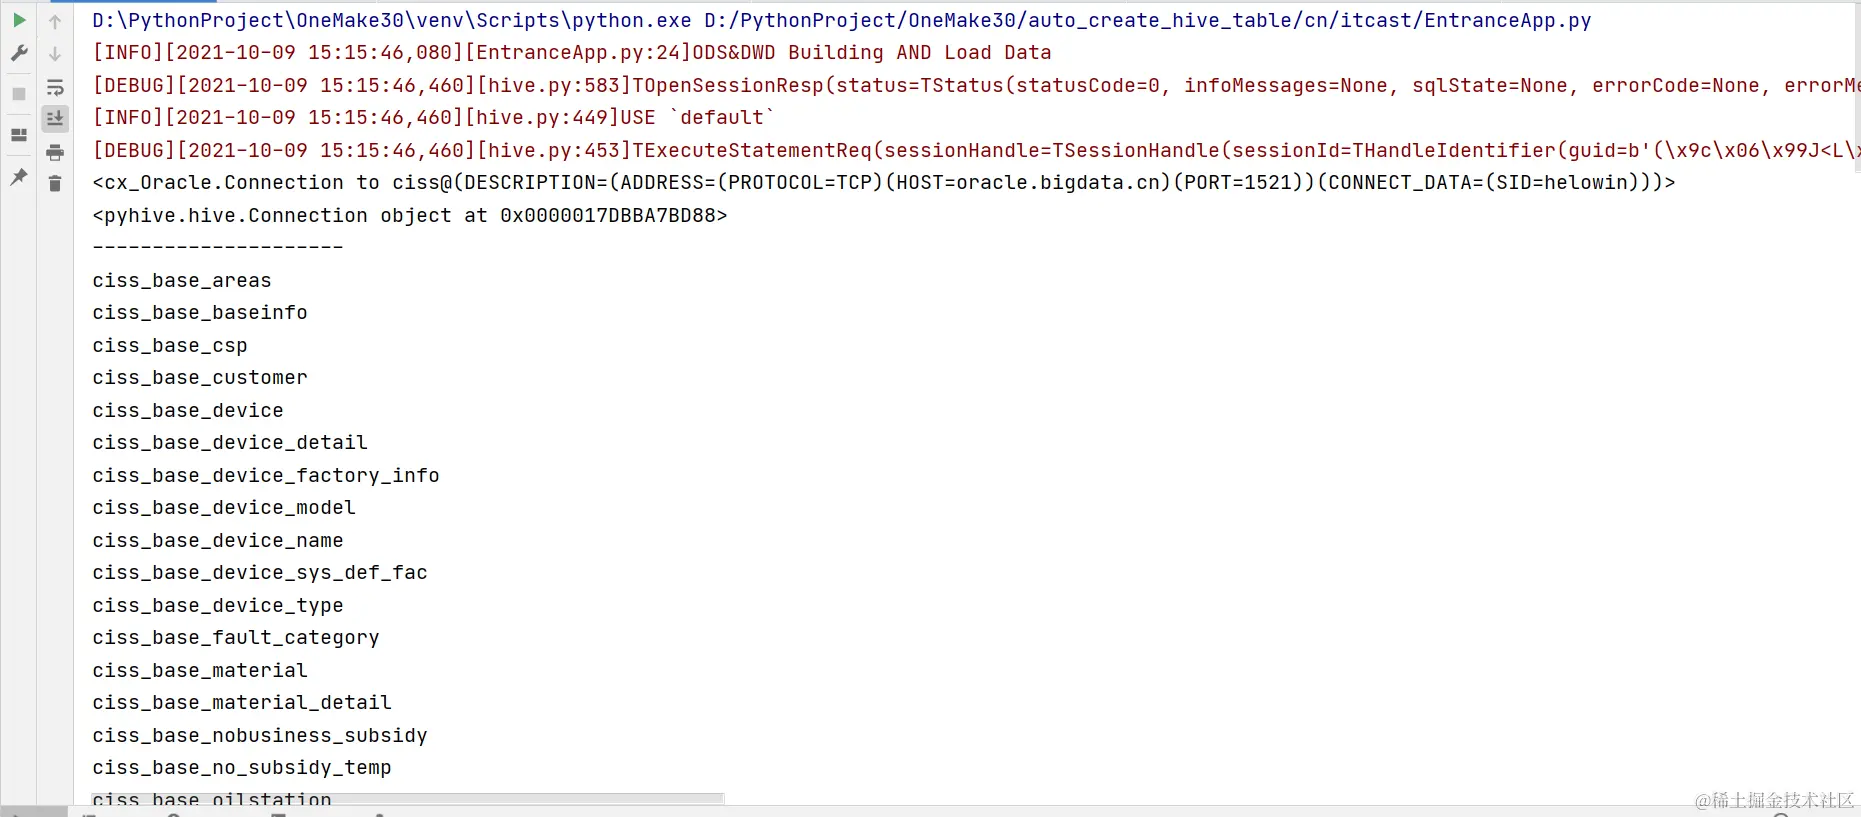
Task: Select the ciss_base_device_detail row
Action: point(230,442)
